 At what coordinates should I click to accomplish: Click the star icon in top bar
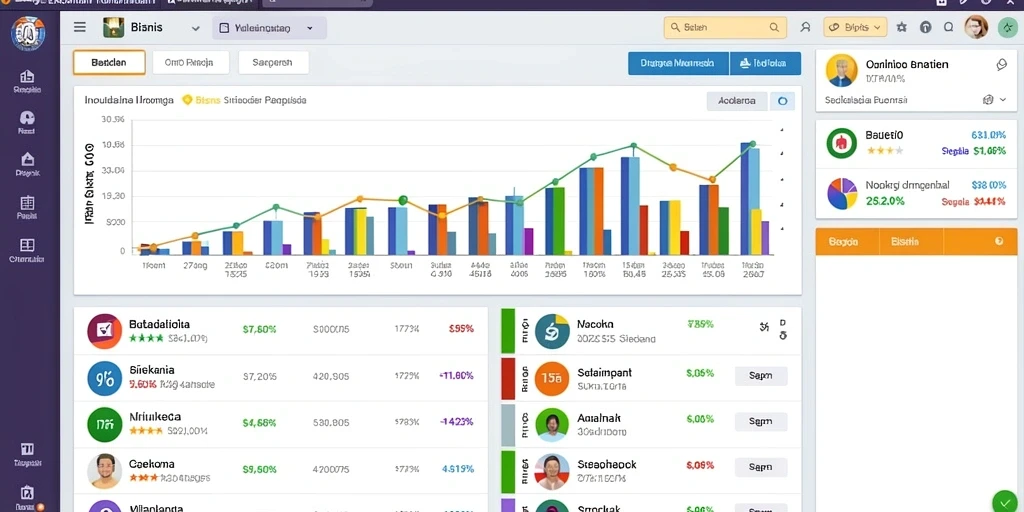[902, 27]
